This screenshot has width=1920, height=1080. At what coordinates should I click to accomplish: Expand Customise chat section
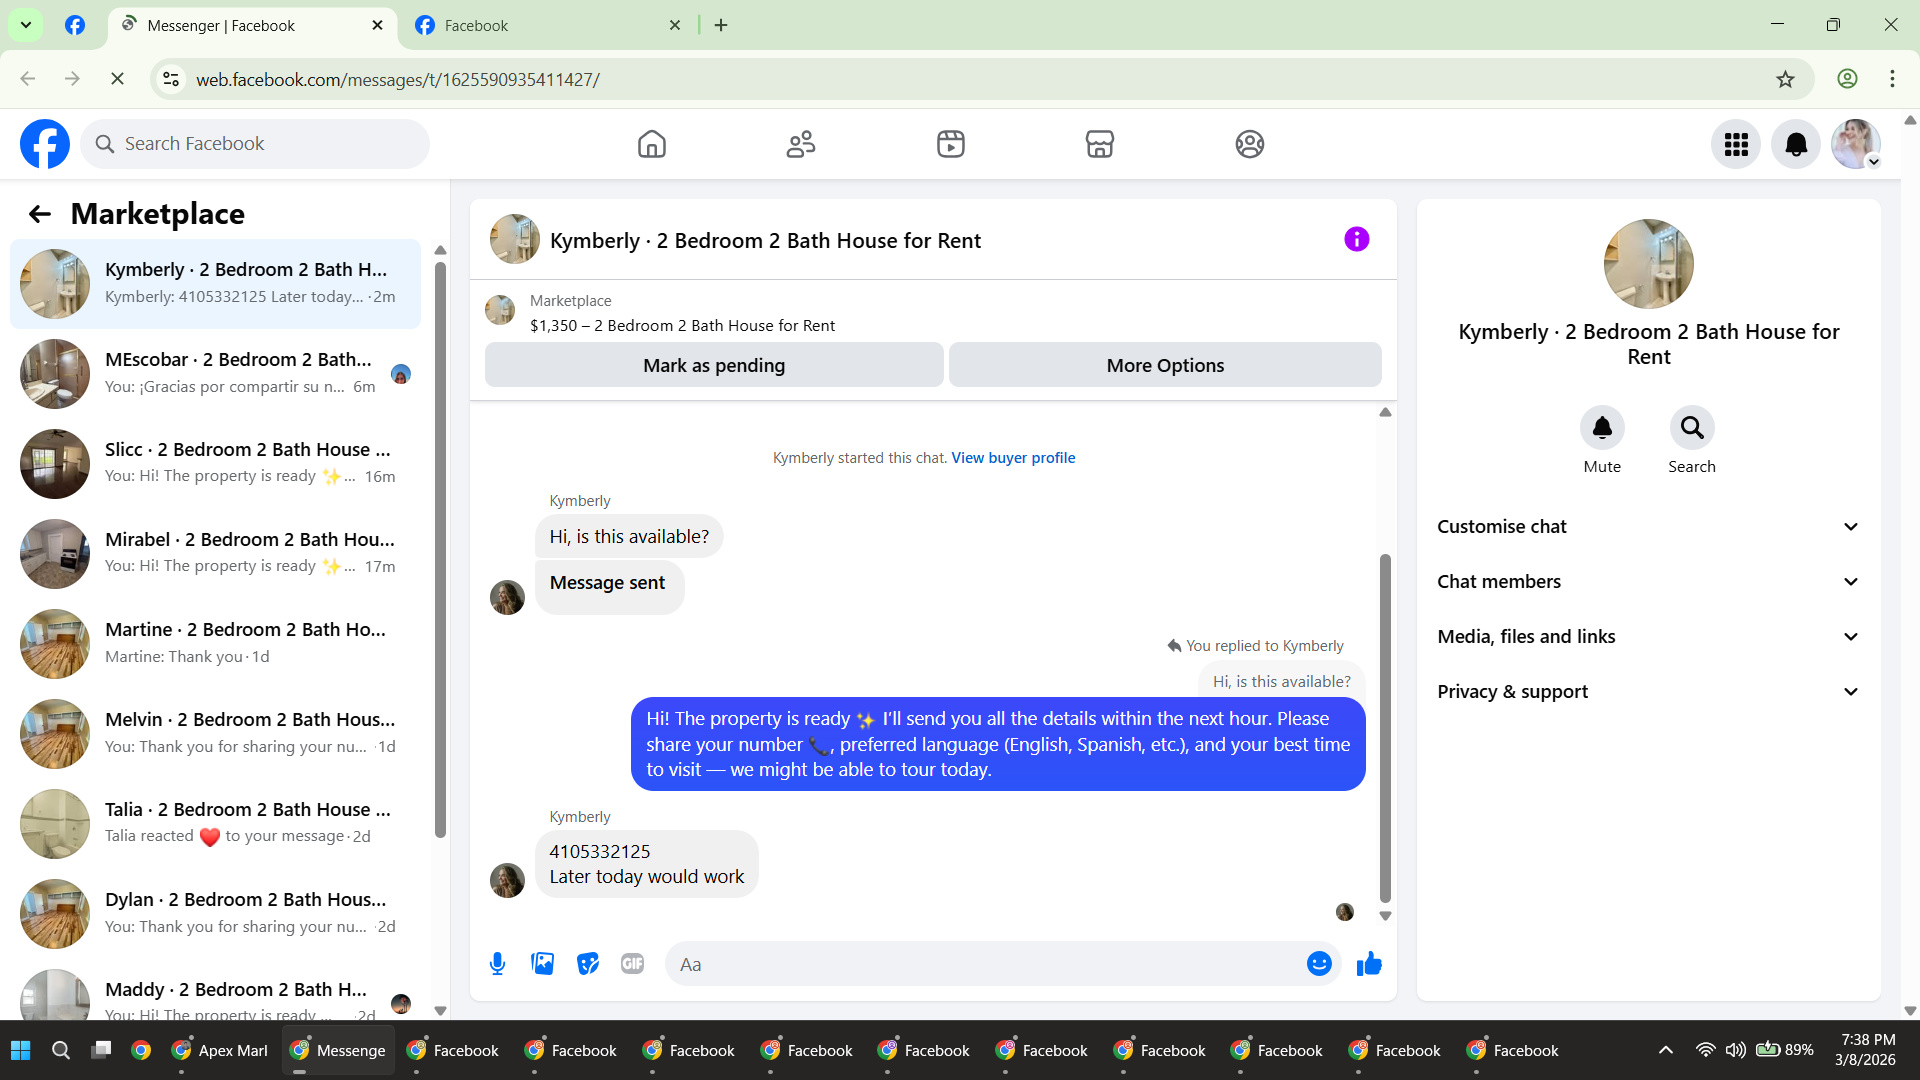pyautogui.click(x=1648, y=527)
